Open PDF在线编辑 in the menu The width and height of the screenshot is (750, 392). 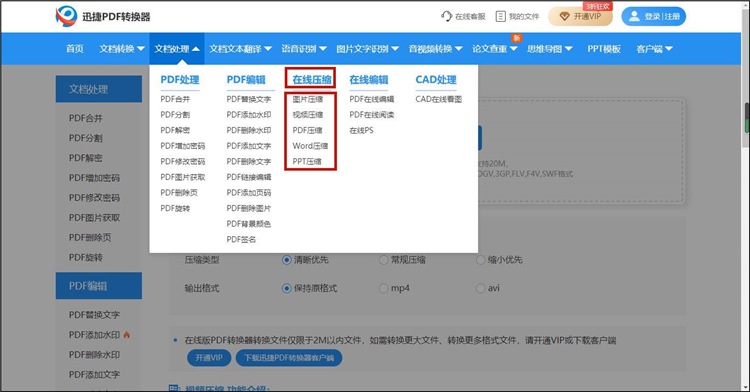point(372,99)
